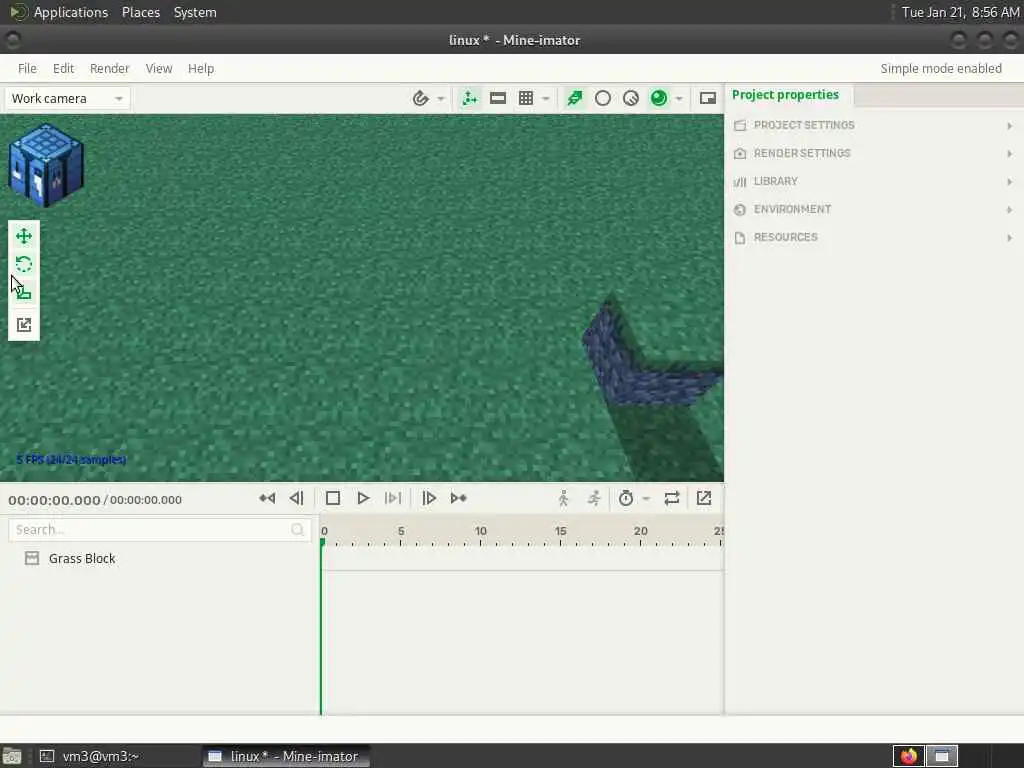
Task: Open the View menu
Action: [159, 69]
